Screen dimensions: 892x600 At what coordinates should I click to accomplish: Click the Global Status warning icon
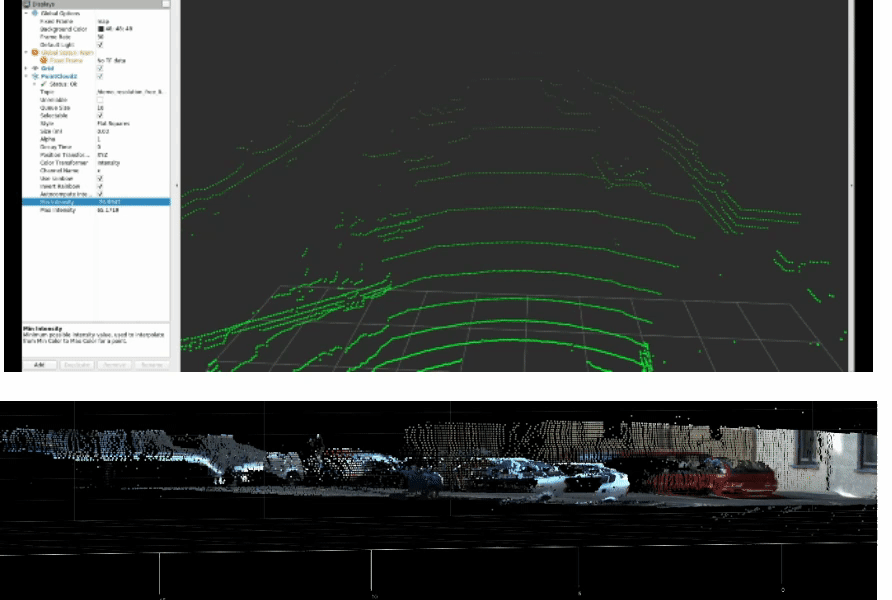[x=36, y=52]
